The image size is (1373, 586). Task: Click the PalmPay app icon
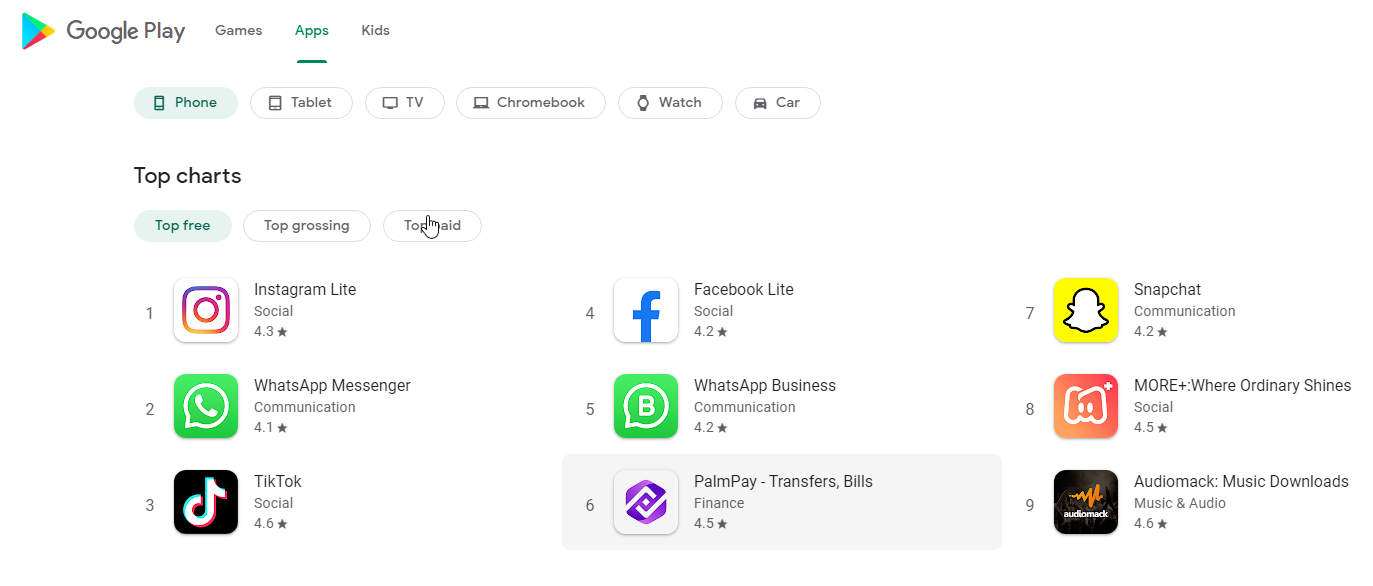[x=646, y=502]
